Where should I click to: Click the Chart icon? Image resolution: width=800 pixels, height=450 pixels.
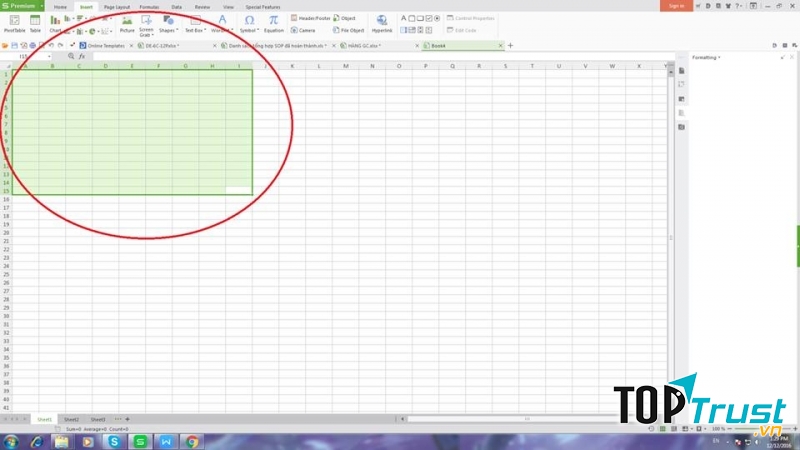coord(55,22)
